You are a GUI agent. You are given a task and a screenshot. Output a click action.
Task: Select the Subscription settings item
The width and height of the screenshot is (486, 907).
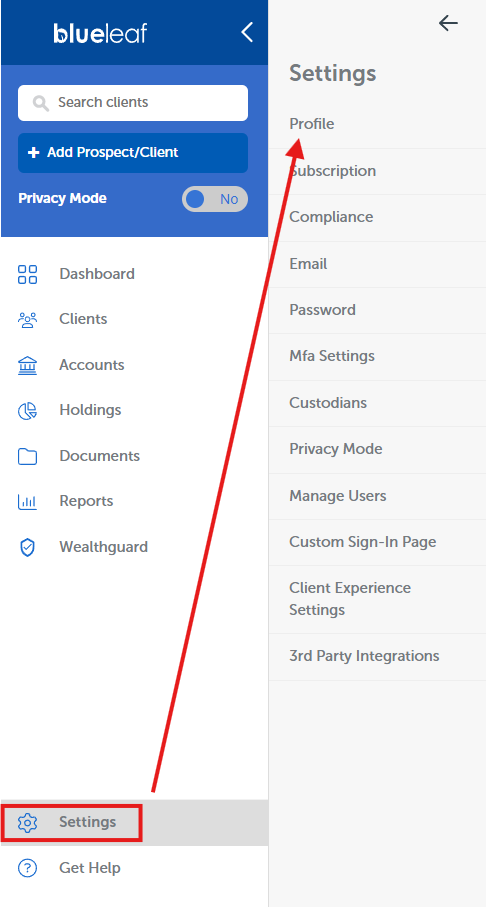(377, 171)
